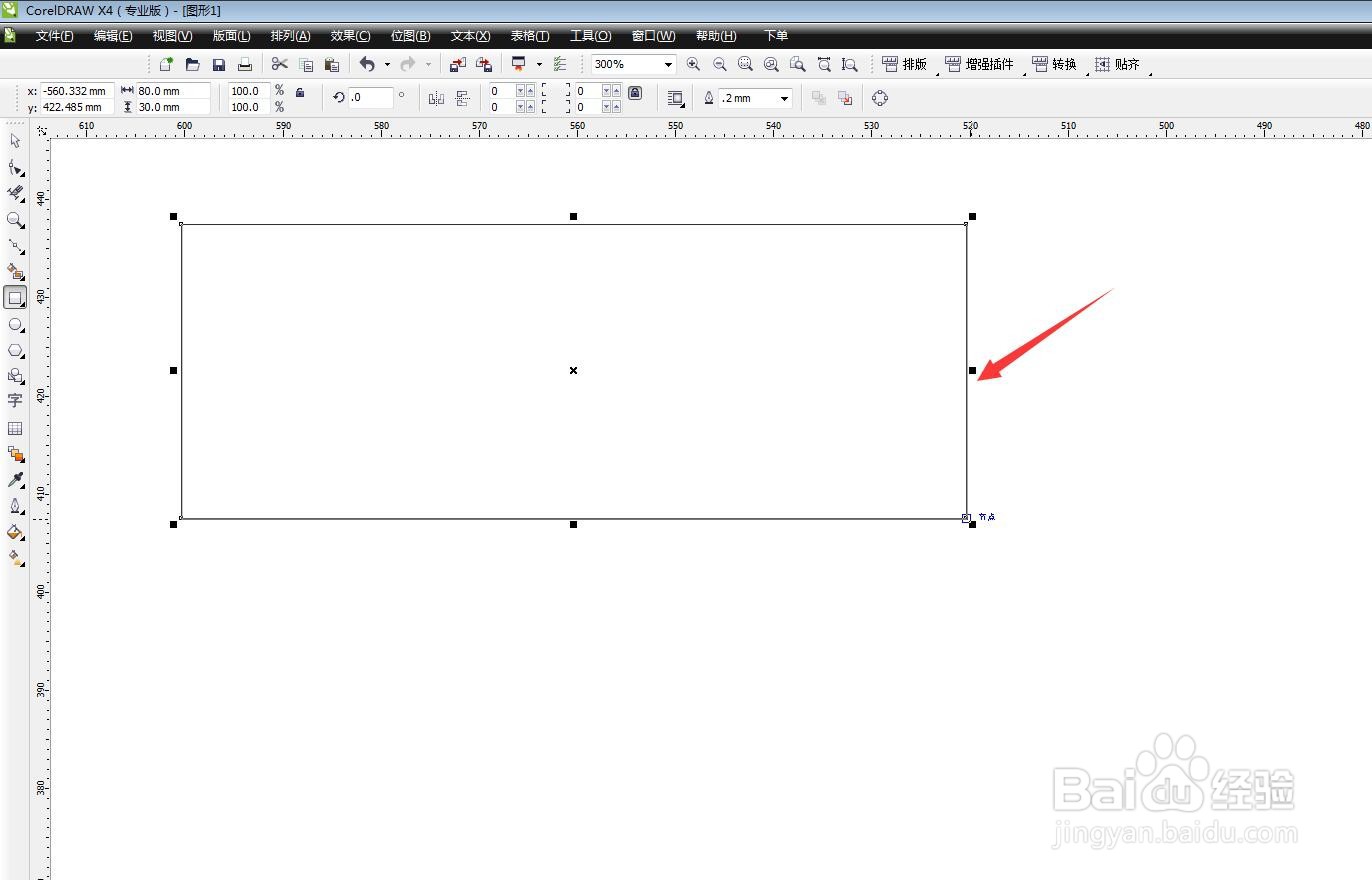The image size is (1372, 880).
Task: Select the Interactive Blend tool
Action: point(15,454)
